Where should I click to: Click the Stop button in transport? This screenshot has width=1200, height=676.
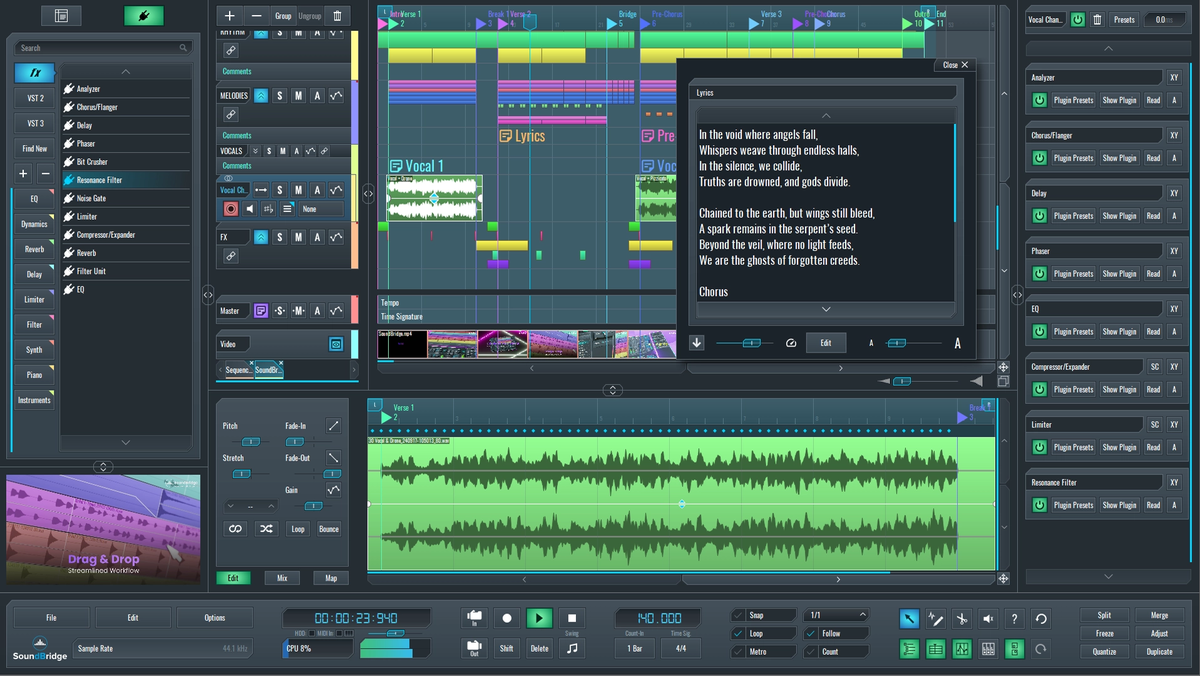pyautogui.click(x=571, y=619)
